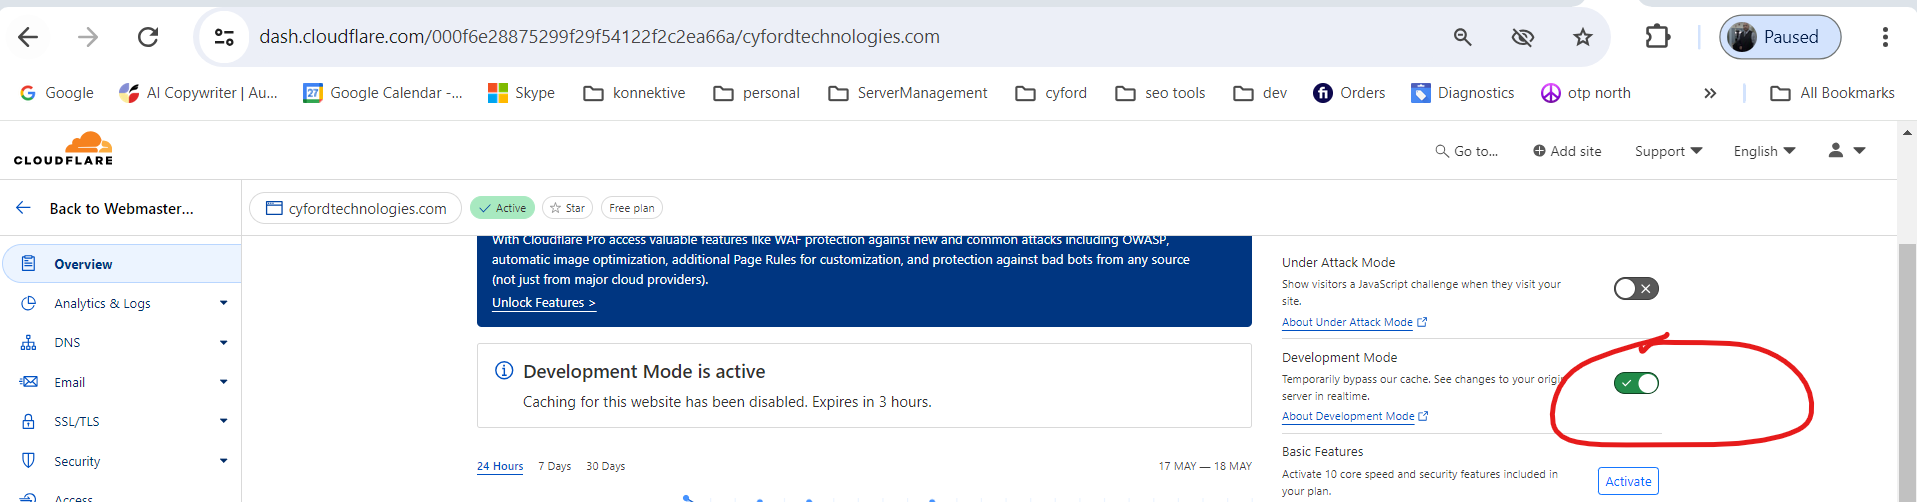The image size is (1917, 502).
Task: Click the Add site plus icon
Action: point(1539,151)
